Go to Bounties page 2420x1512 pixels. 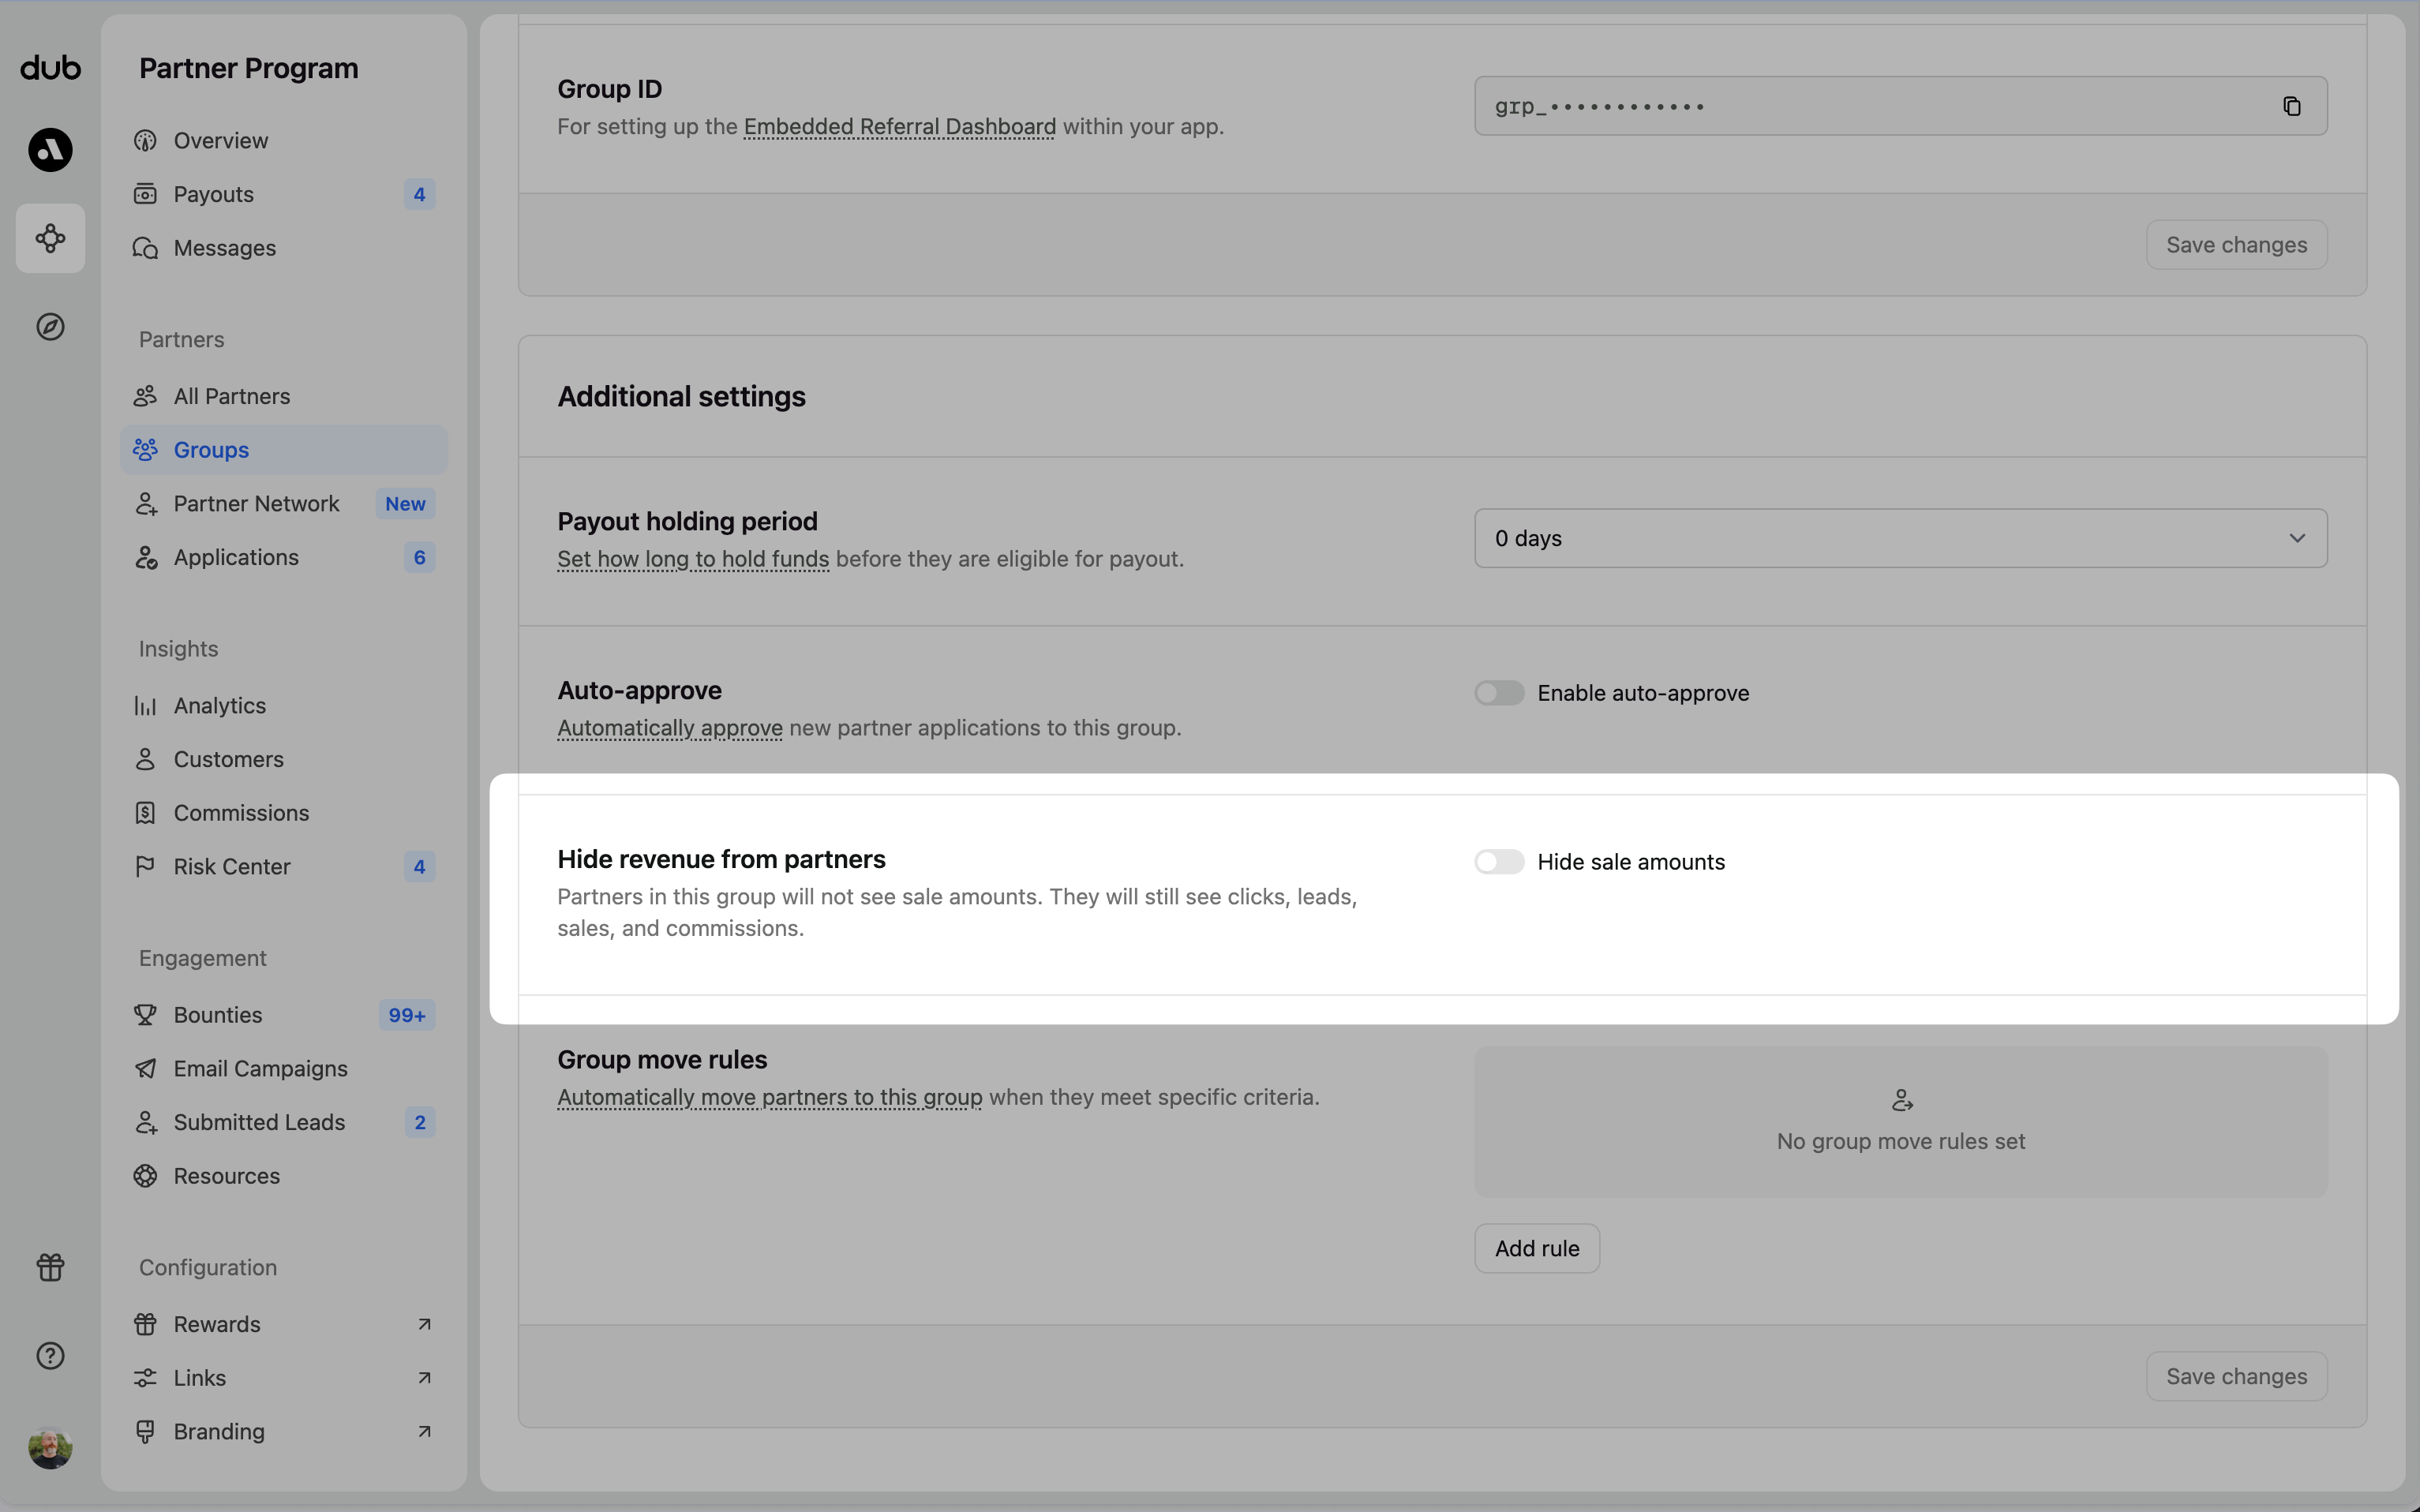[x=284, y=1015]
